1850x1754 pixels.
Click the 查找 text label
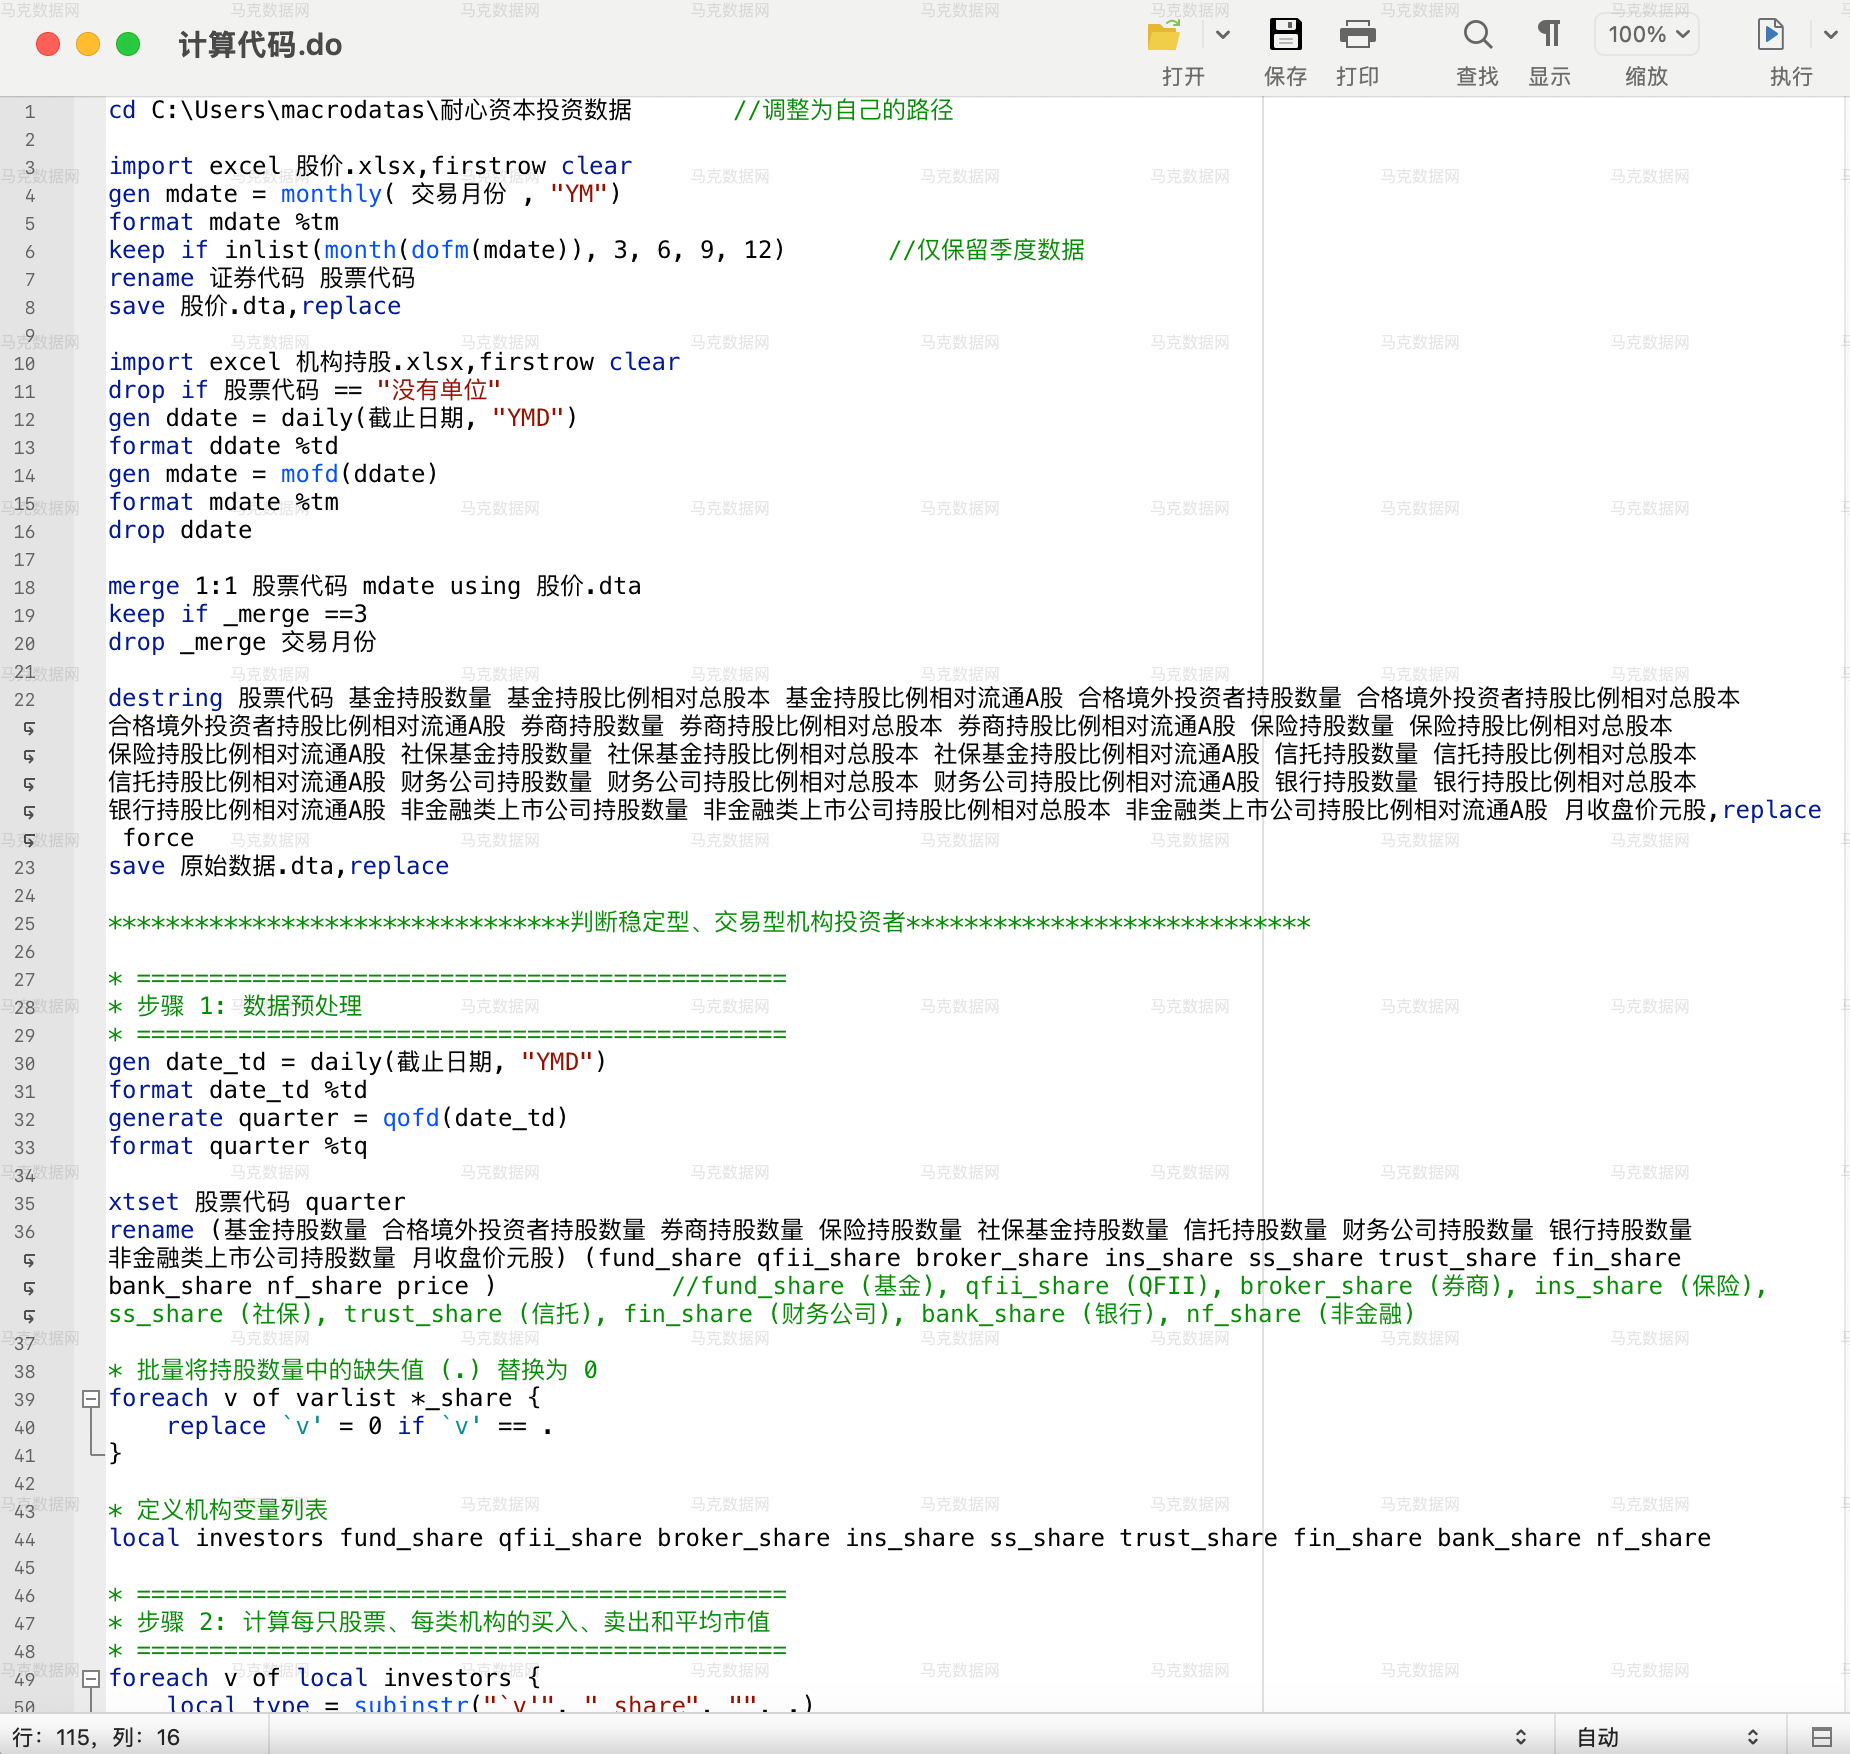click(x=1477, y=77)
